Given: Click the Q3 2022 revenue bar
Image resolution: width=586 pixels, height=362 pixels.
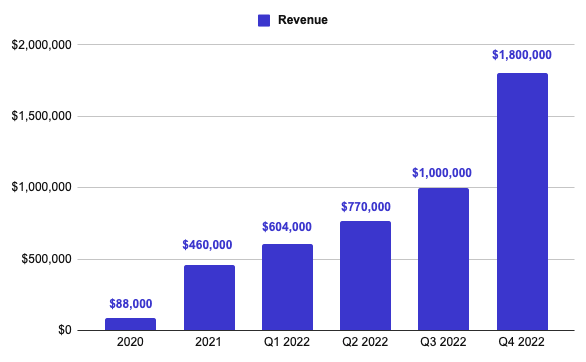Looking at the screenshot, I should click(444, 259).
